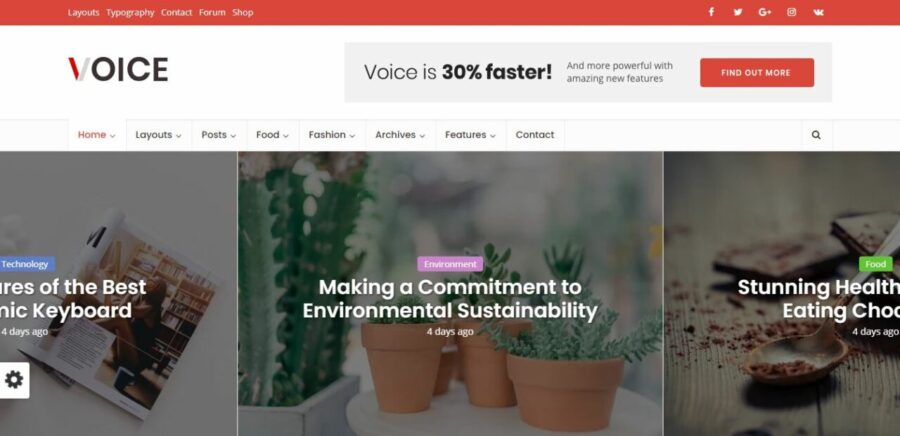This screenshot has height=436, width=900.
Task: Select the purple Environment category tag
Action: tap(450, 264)
